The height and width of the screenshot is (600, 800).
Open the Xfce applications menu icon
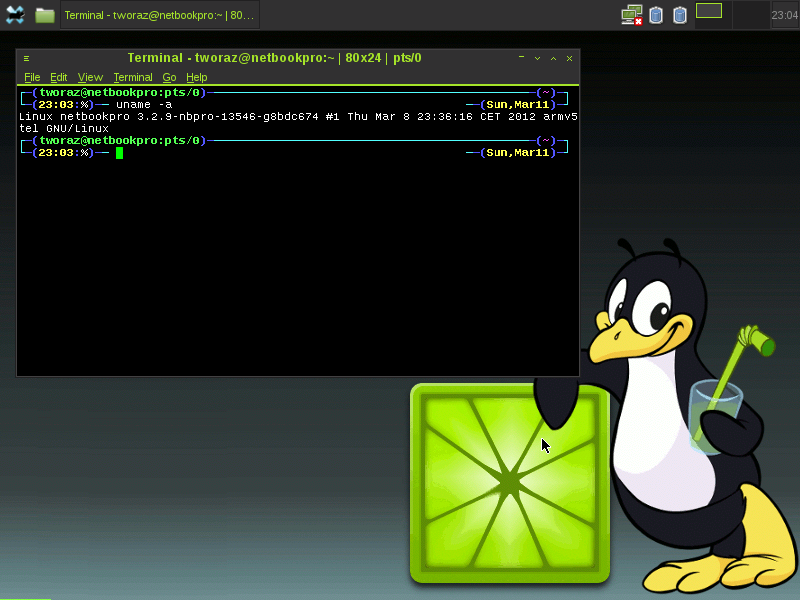[15, 15]
